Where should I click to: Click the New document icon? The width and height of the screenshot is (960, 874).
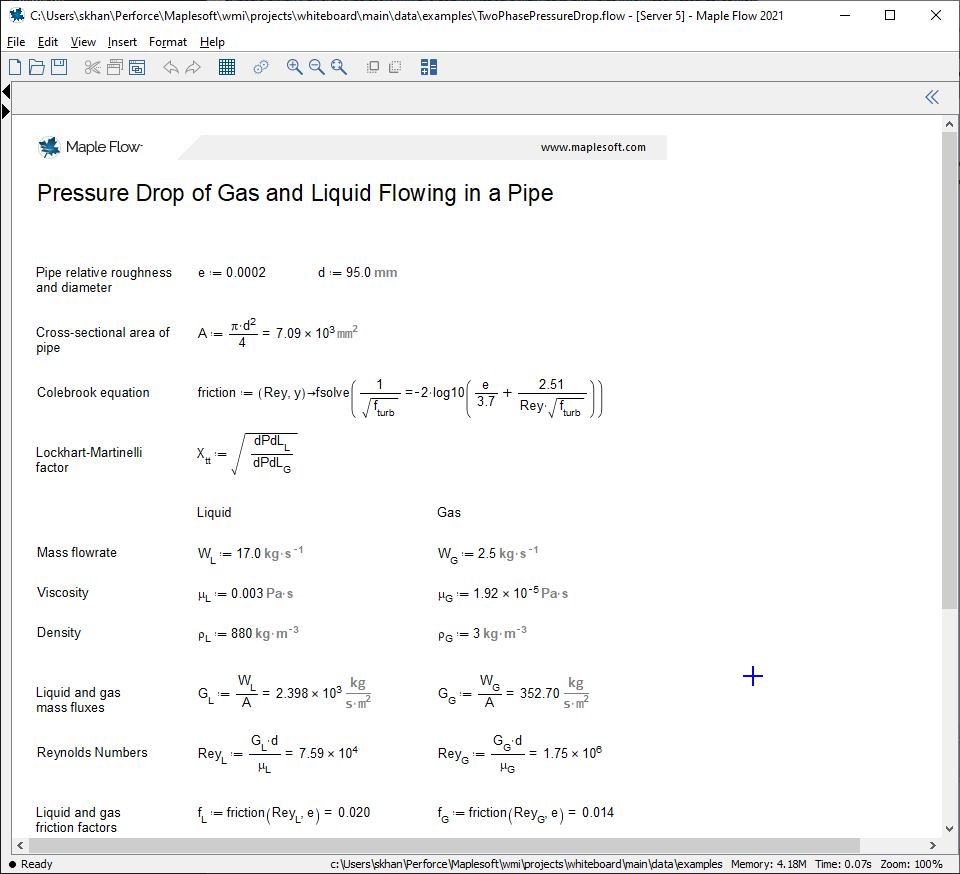point(15,67)
